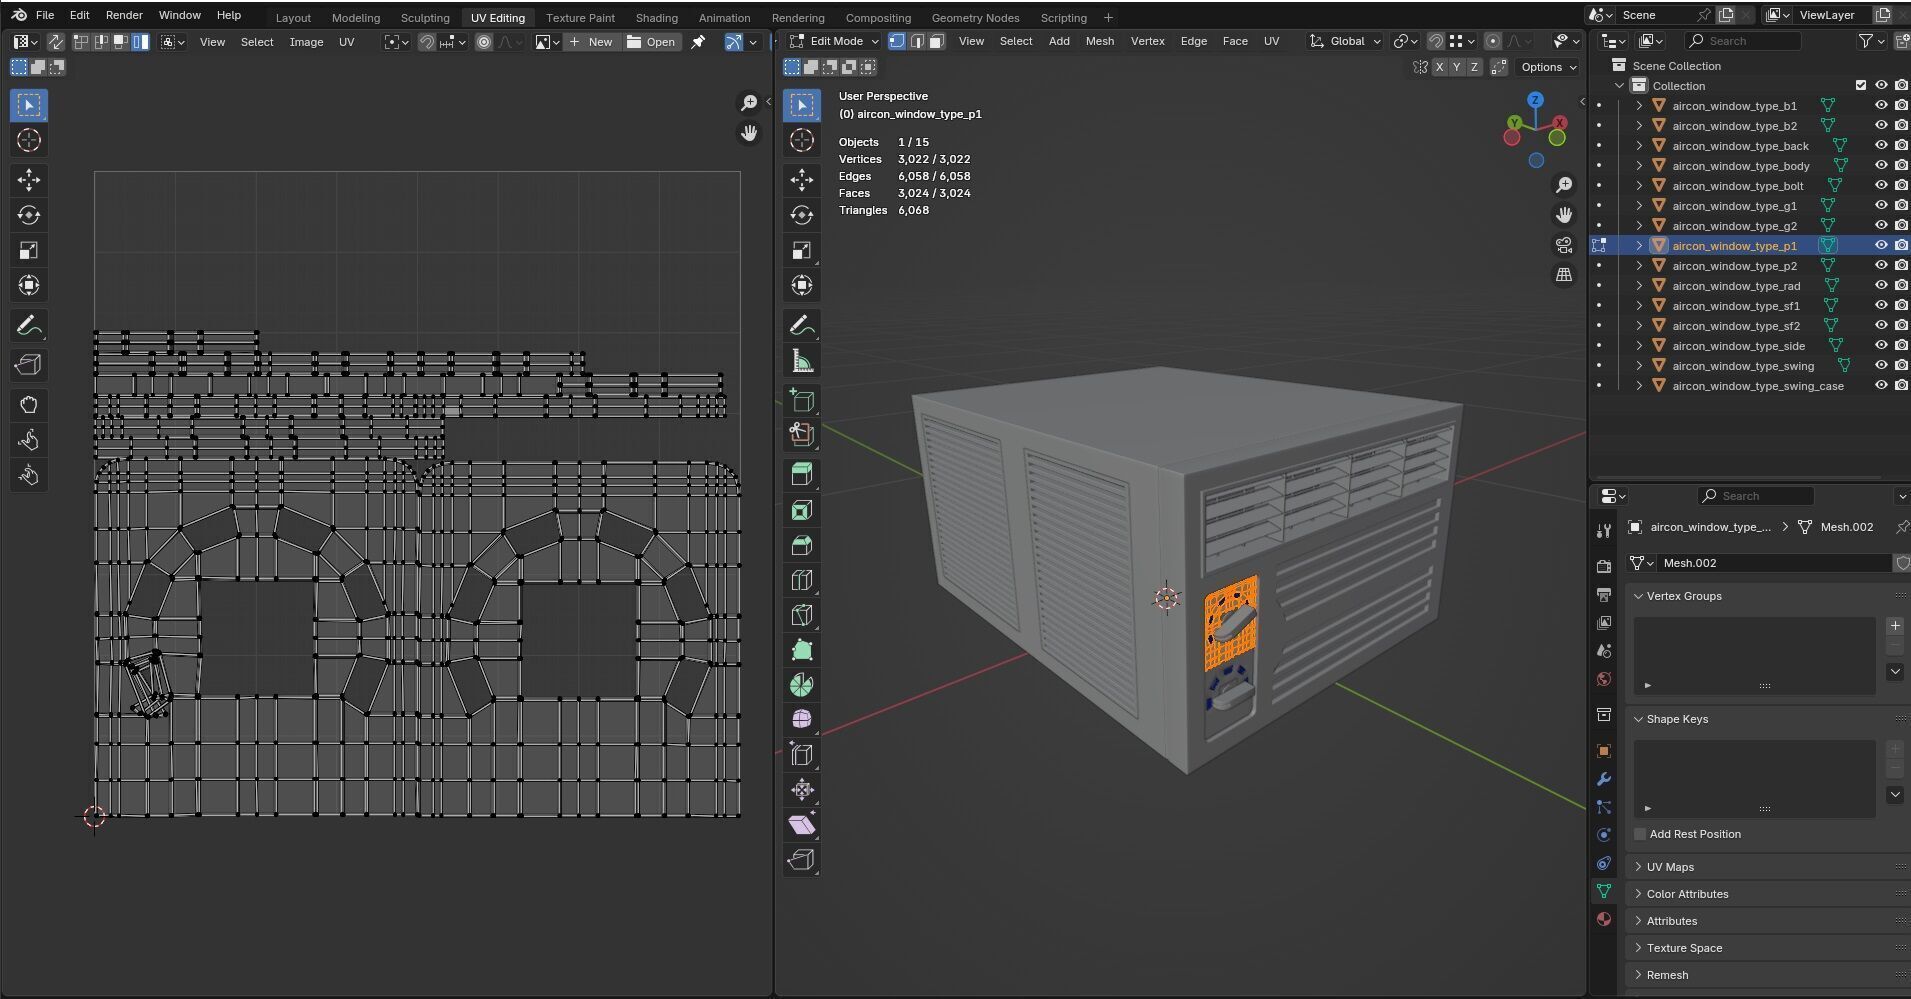The width and height of the screenshot is (1911, 999).
Task: Select the Move tool in 3D viewport toolbar
Action: coord(801,180)
